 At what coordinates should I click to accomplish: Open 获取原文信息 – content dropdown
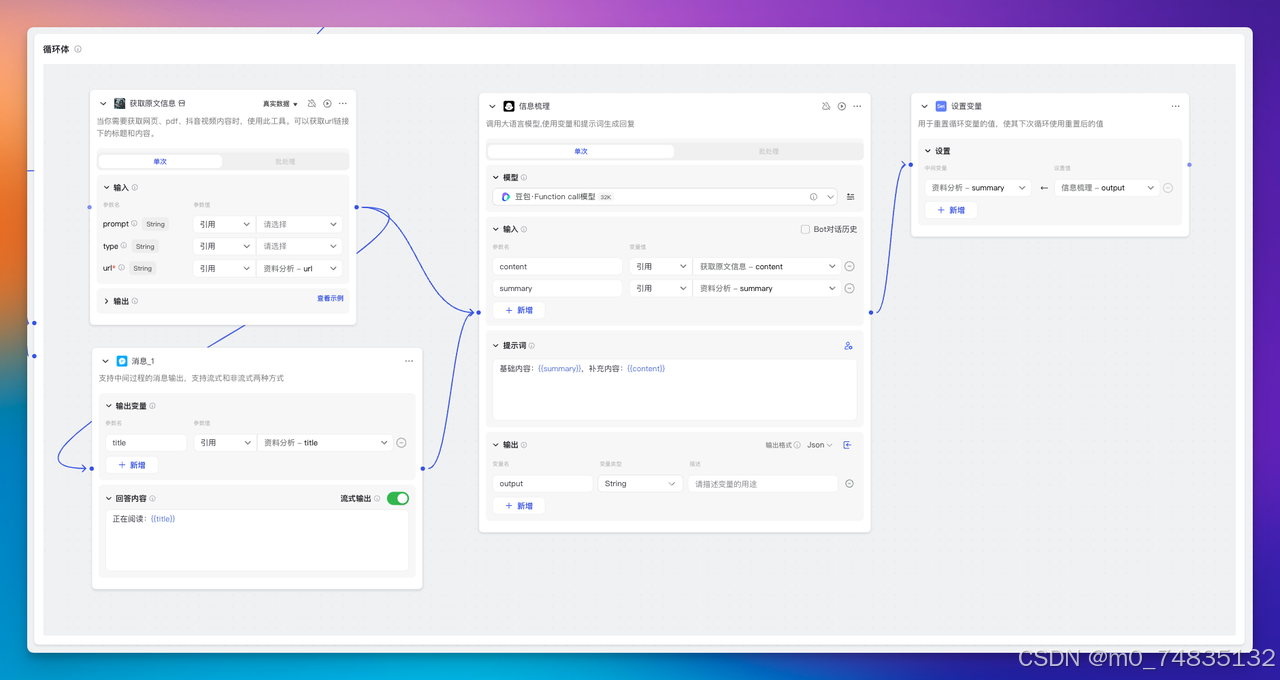(765, 267)
